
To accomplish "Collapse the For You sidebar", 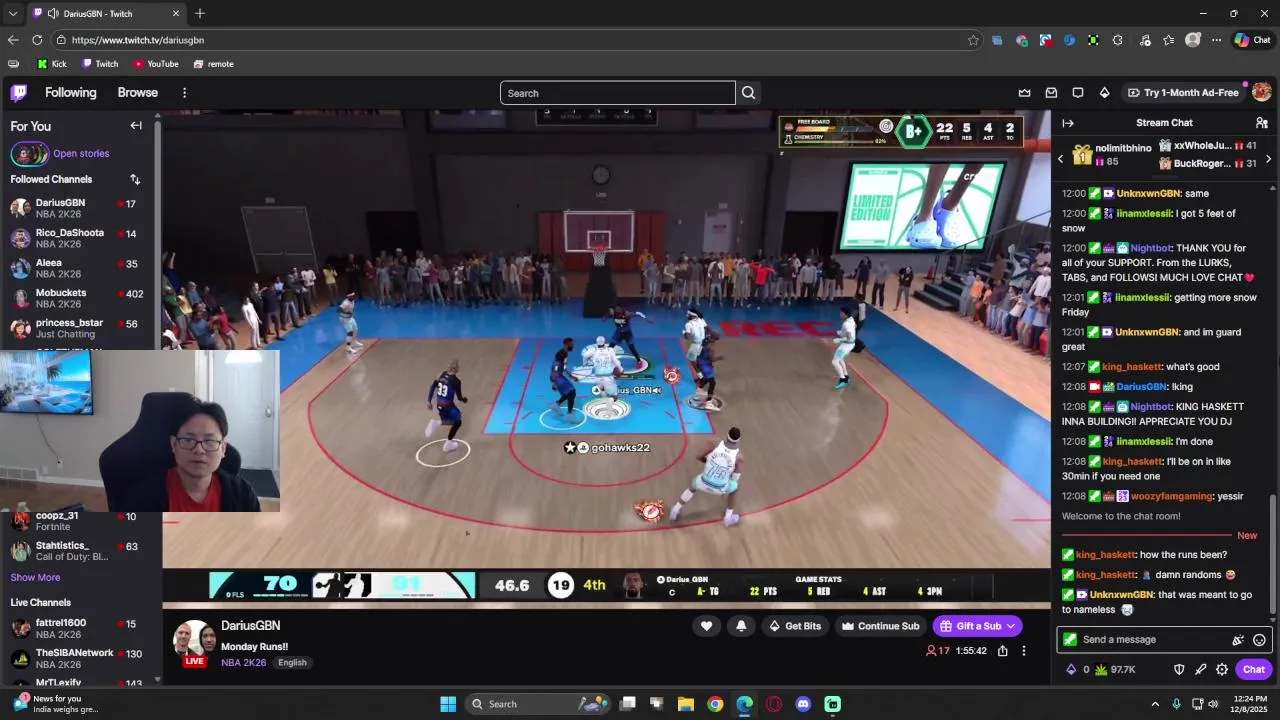I will (136, 126).
